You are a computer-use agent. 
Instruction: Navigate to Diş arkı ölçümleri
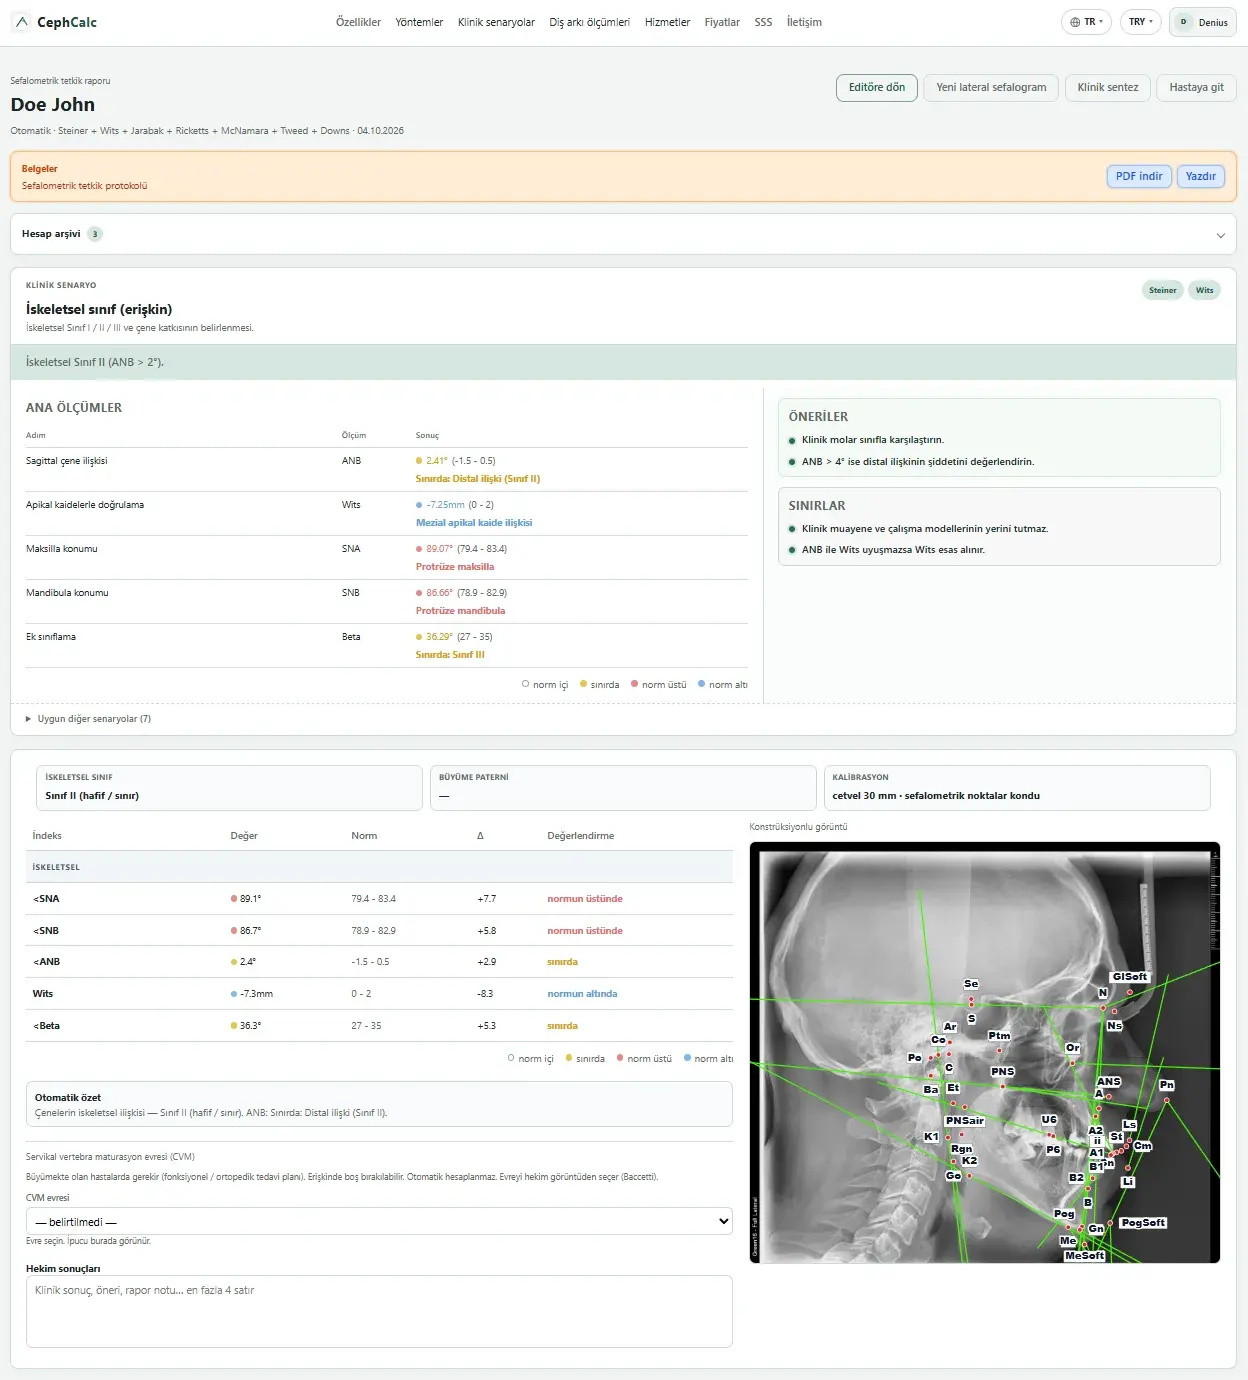589,22
